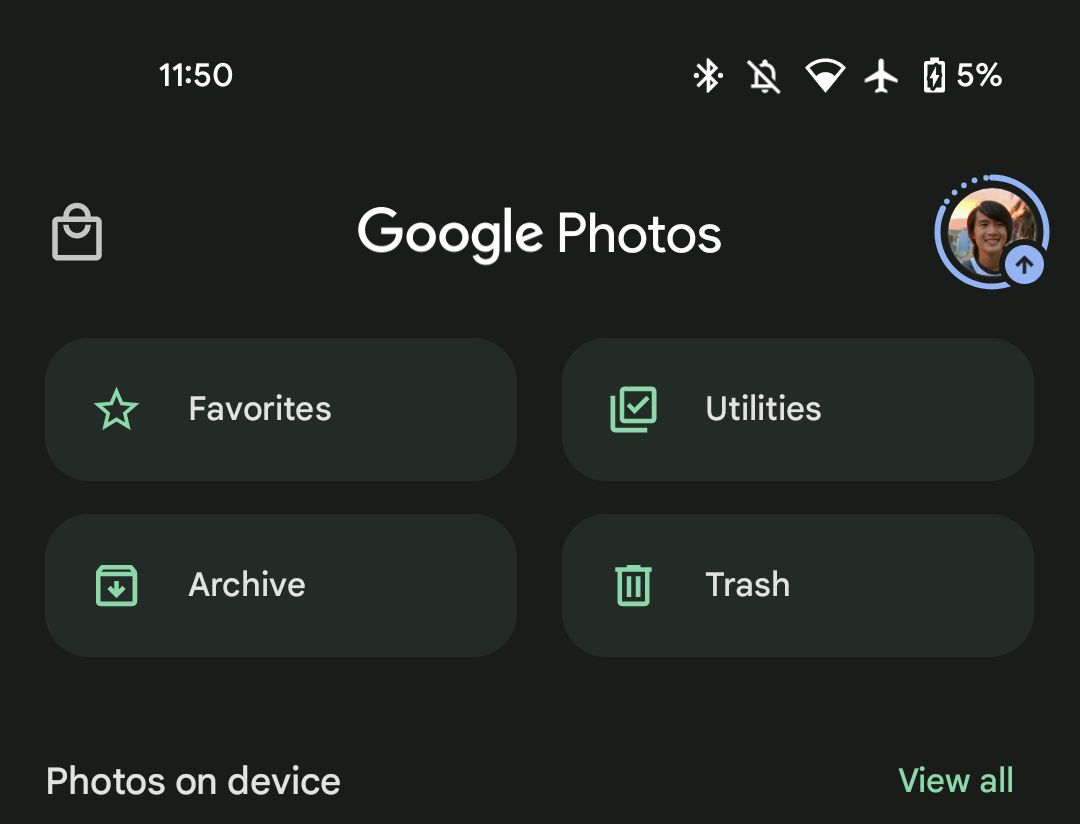Open the Utilities section
Viewport: 1080px width, 824px height.
click(797, 410)
